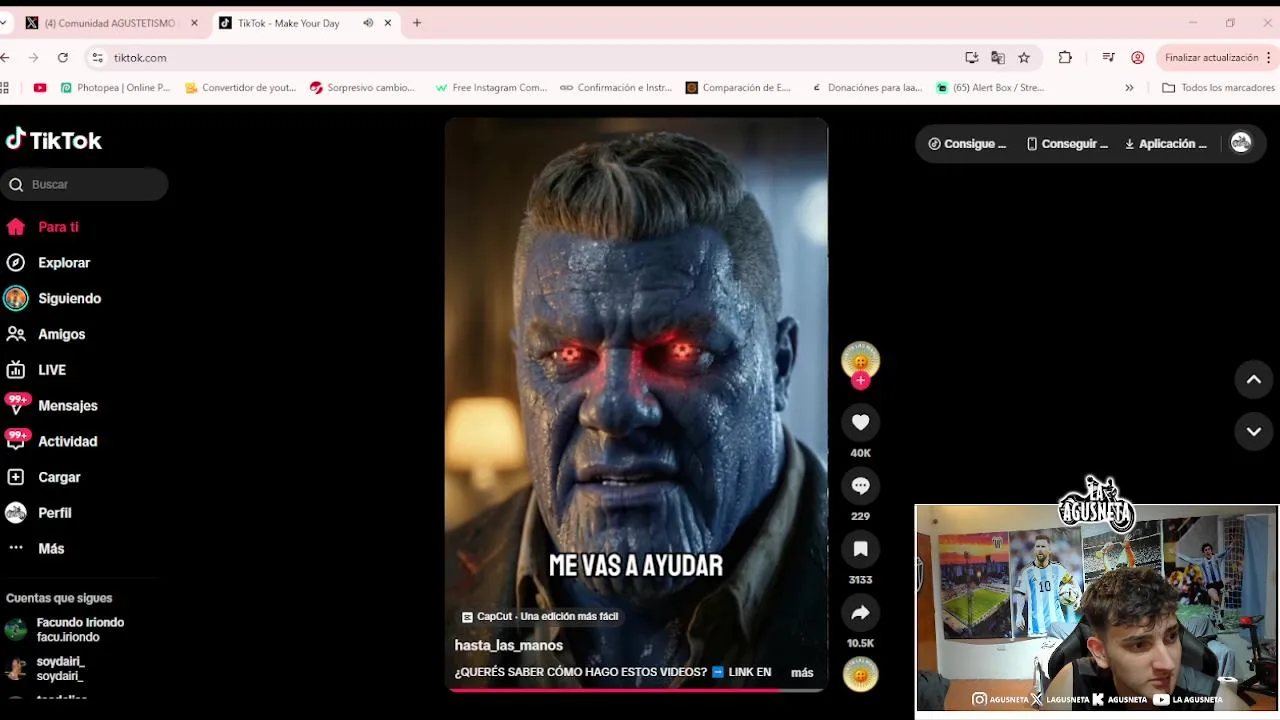1280x720 pixels.
Task: Open (65) Alert Box / Stre... bookmark
Action: point(990,88)
